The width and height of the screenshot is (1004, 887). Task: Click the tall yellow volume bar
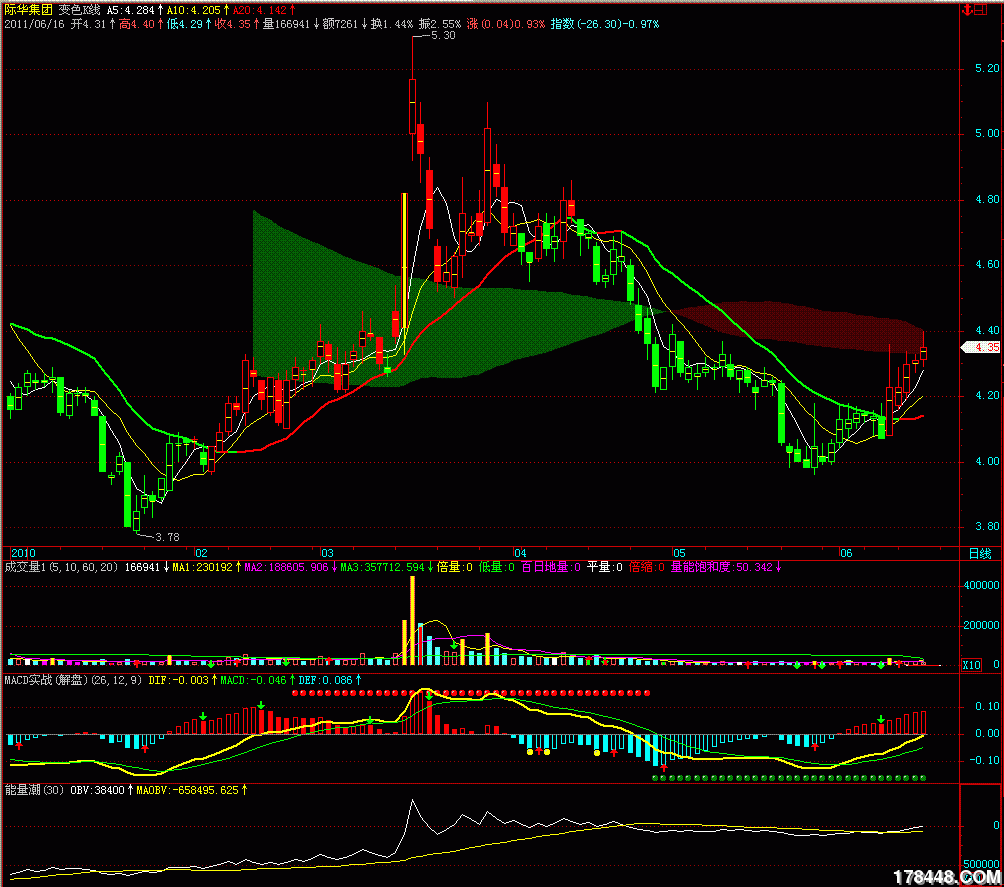412,620
